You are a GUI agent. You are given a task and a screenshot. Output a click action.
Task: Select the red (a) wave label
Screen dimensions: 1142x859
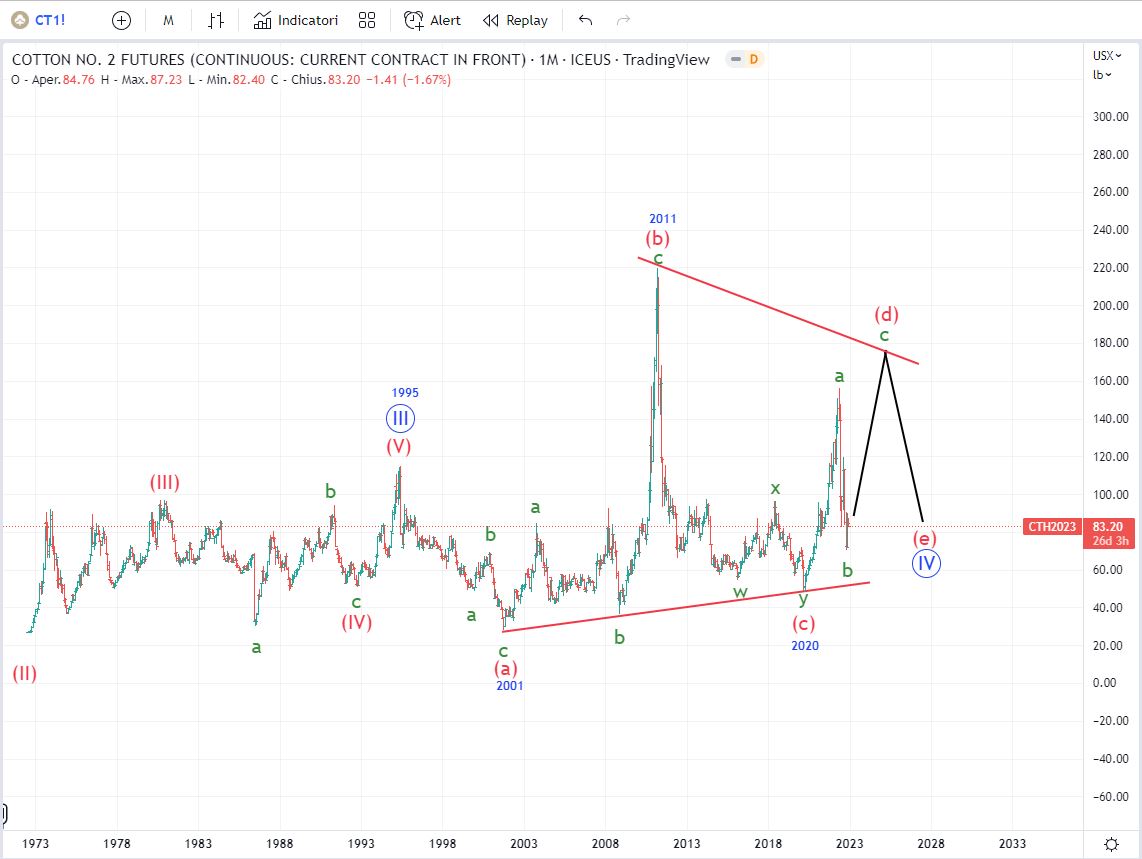coord(505,668)
